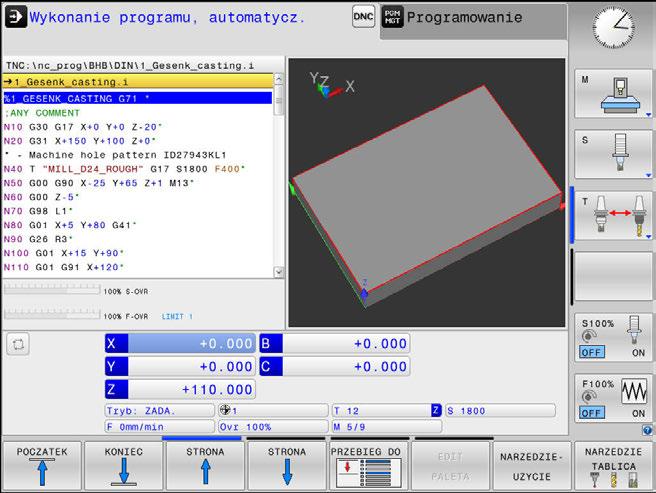This screenshot has width=656, height=493.
Task: Switch S100% spindle override ON
Action: point(638,353)
